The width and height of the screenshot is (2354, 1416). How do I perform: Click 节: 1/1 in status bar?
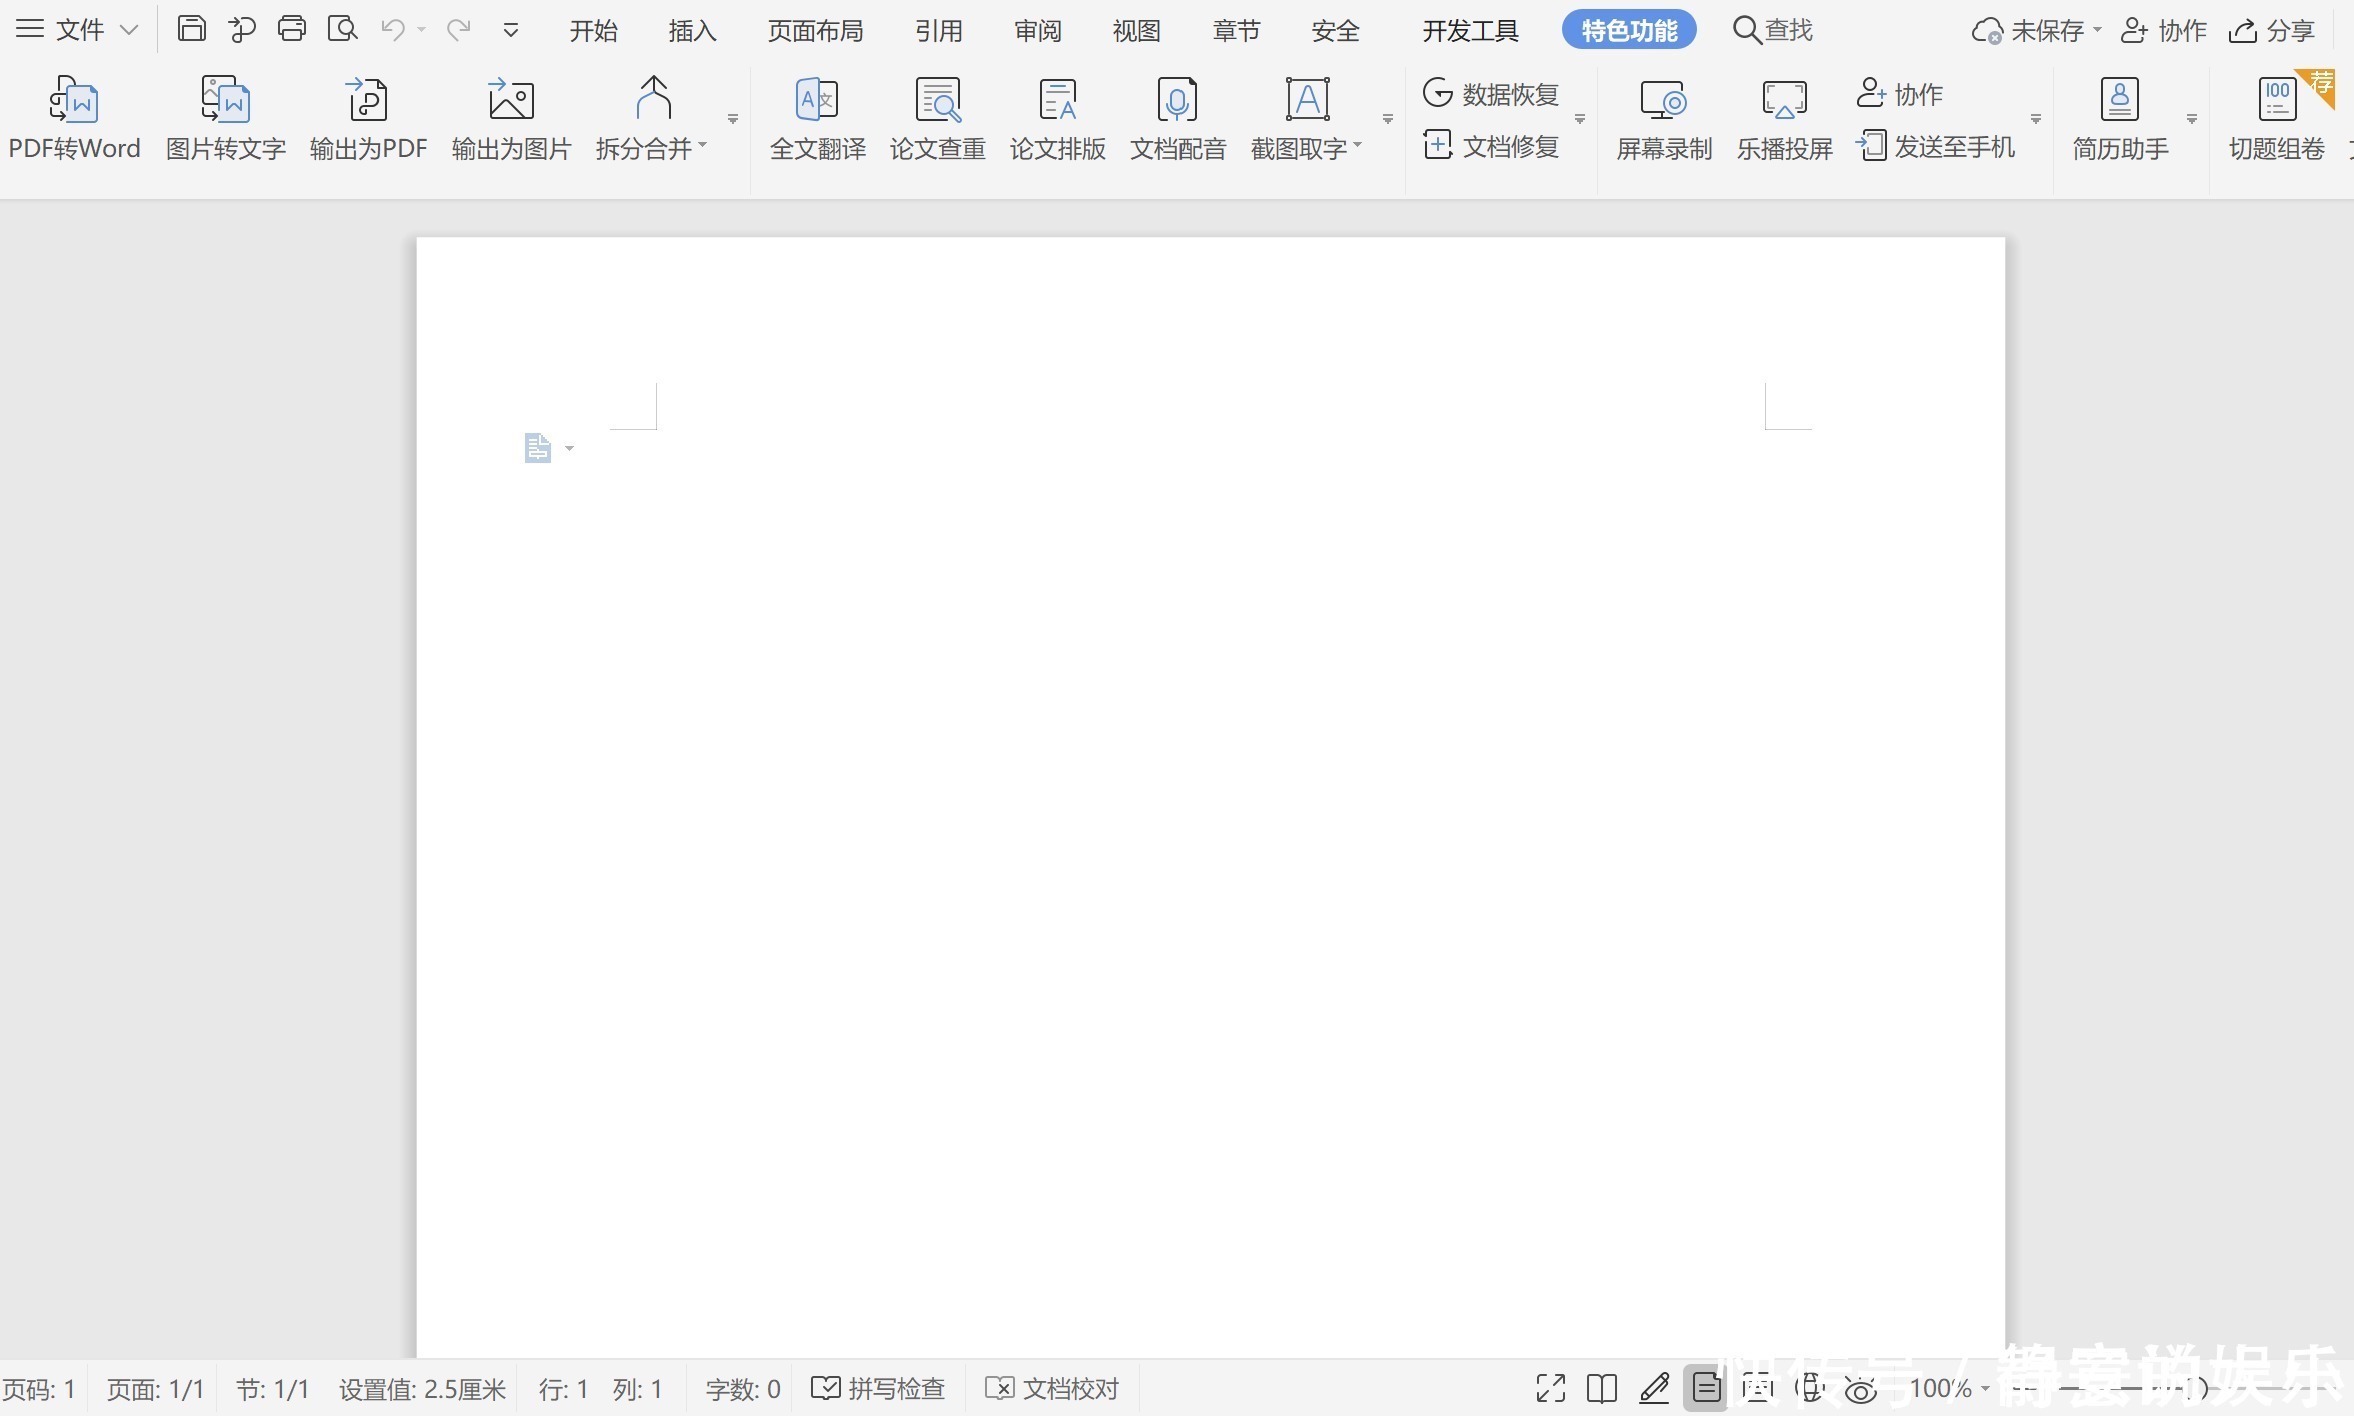click(272, 1389)
